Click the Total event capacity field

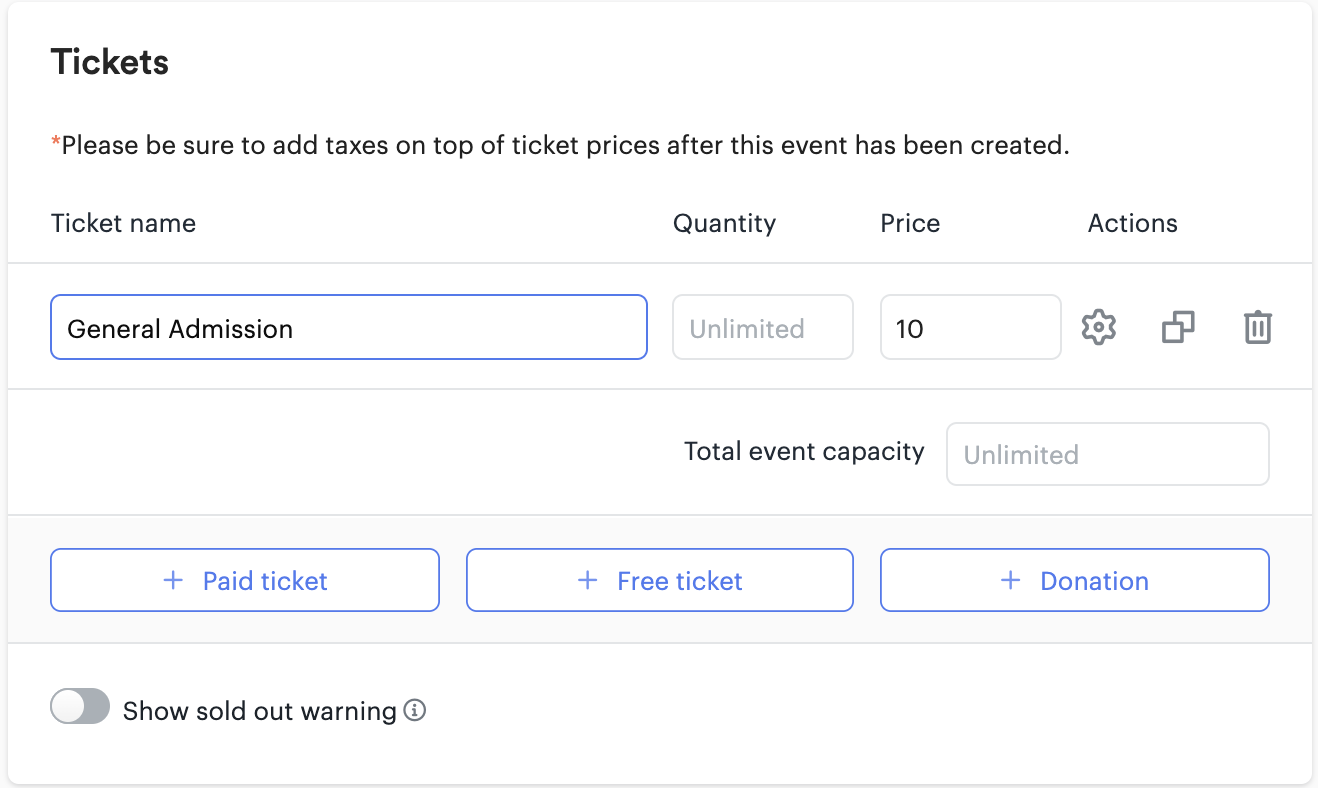click(1107, 454)
